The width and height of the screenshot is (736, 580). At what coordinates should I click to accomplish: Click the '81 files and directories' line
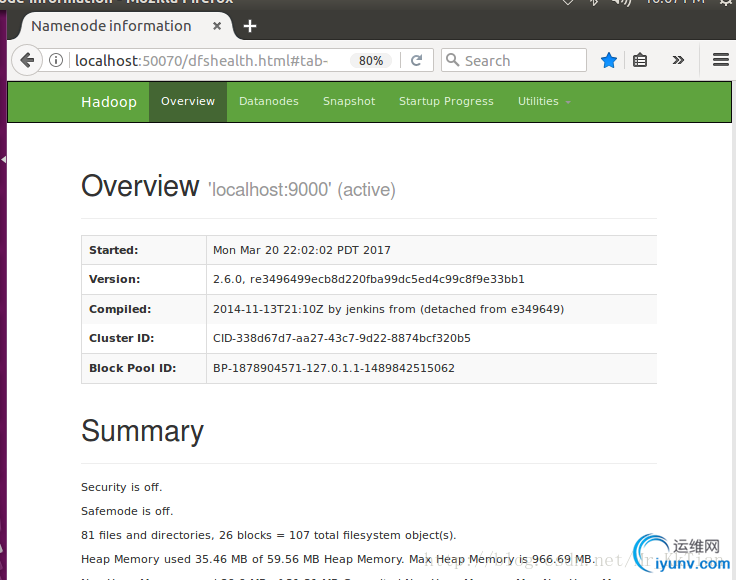tap(268, 535)
